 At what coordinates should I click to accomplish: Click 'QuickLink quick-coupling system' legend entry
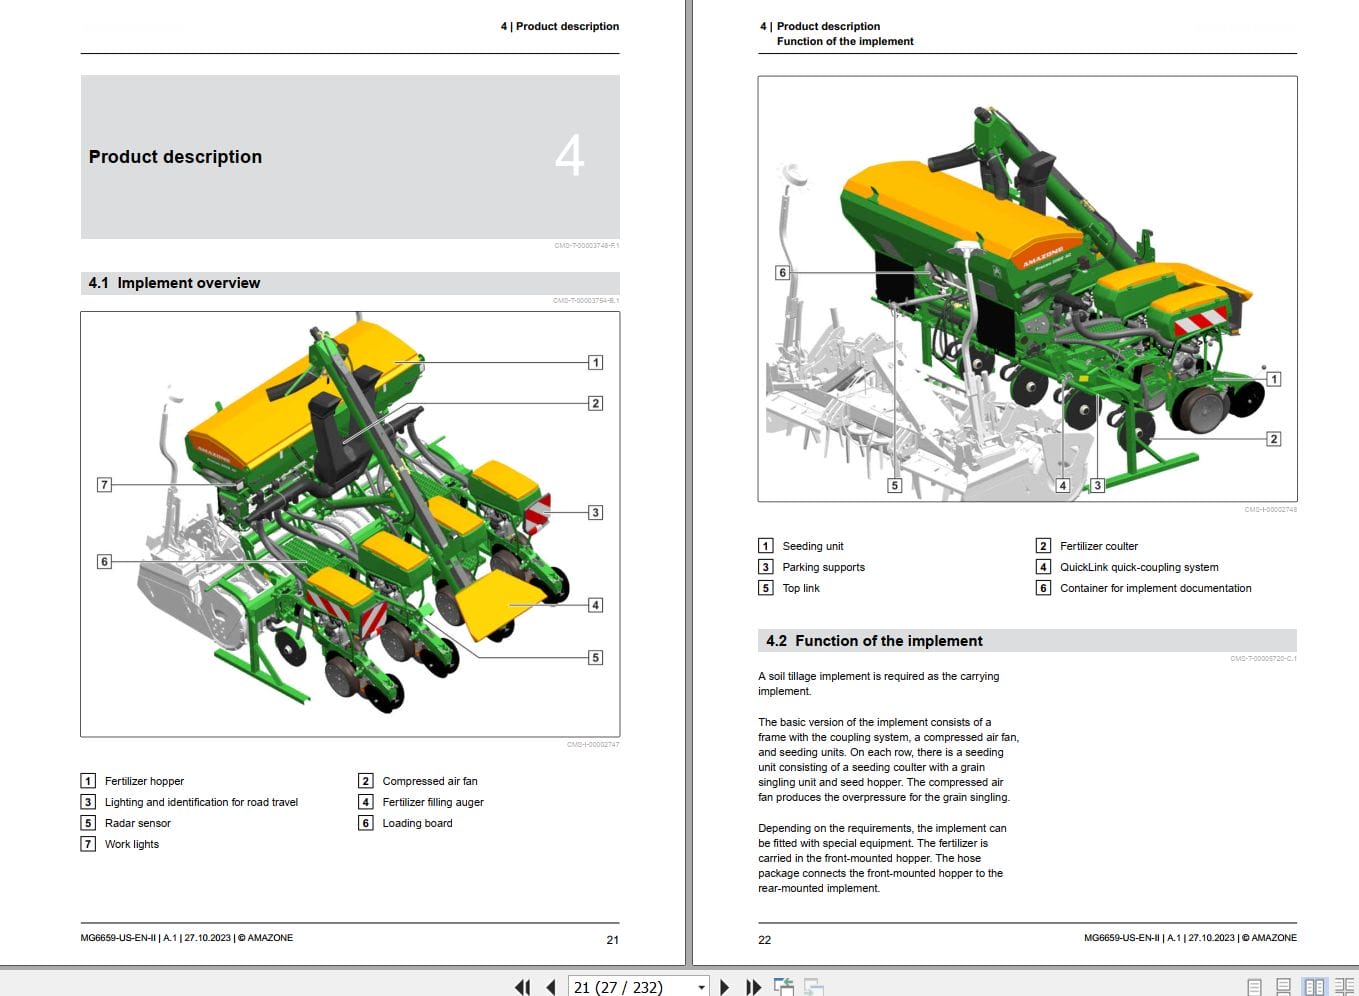tap(1139, 567)
